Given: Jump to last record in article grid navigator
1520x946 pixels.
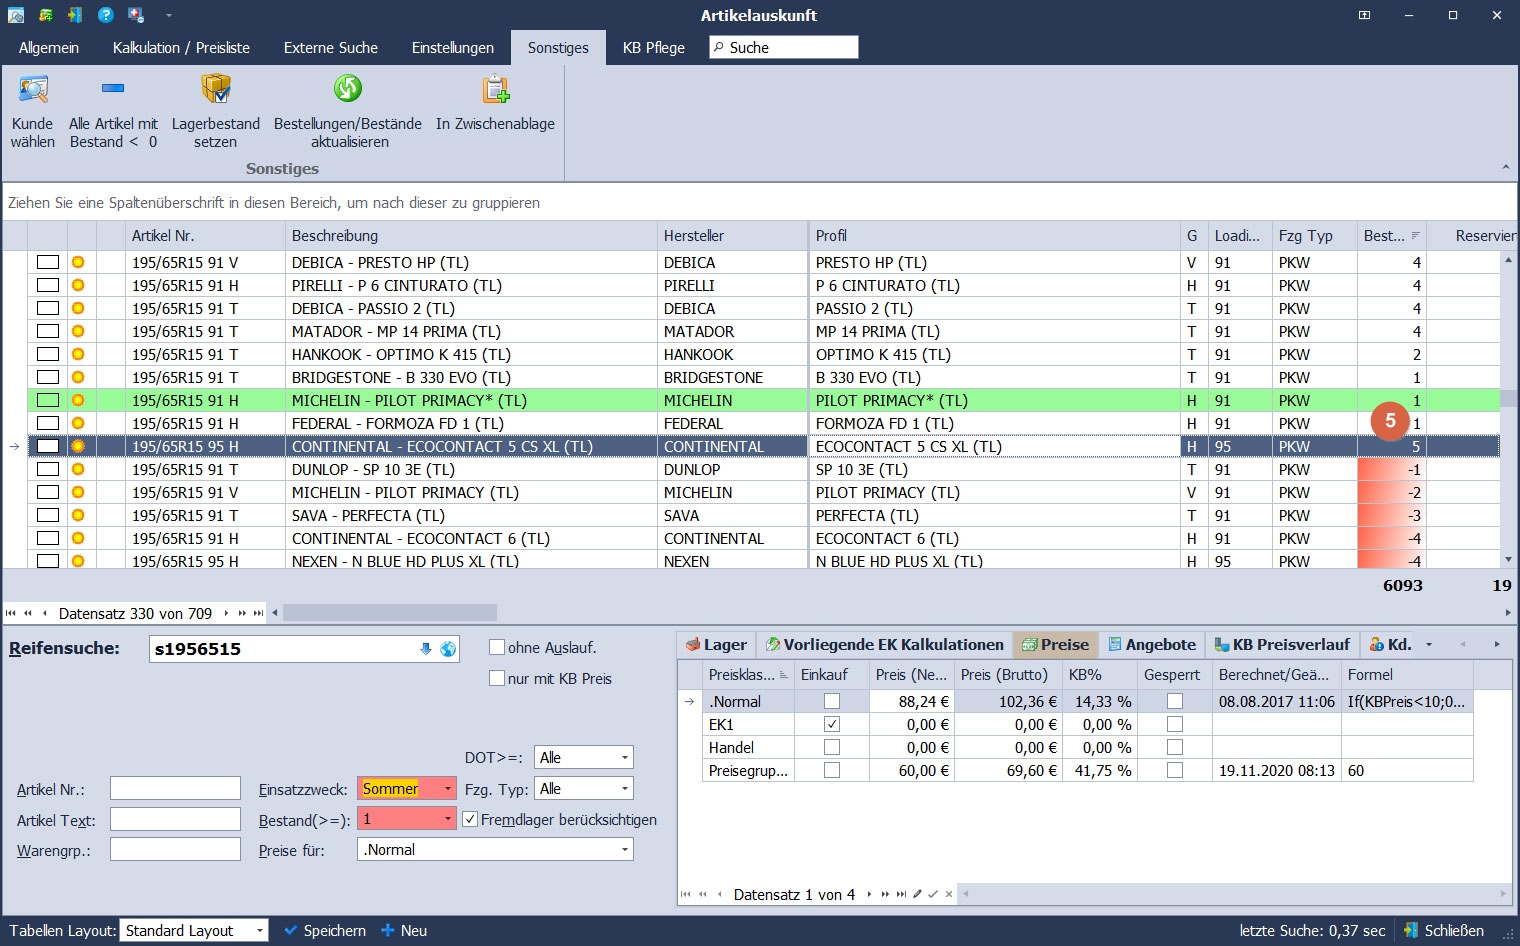Looking at the screenshot, I should 259,613.
